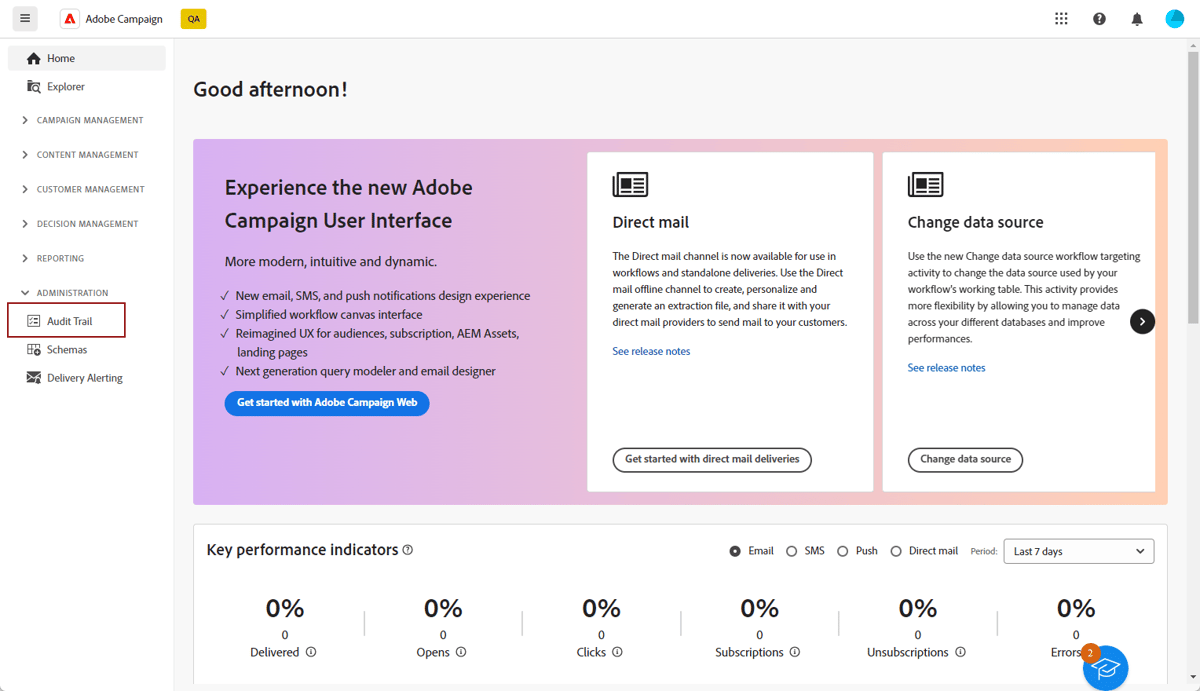Click the carousel next arrow
1200x691 pixels.
coord(1142,321)
